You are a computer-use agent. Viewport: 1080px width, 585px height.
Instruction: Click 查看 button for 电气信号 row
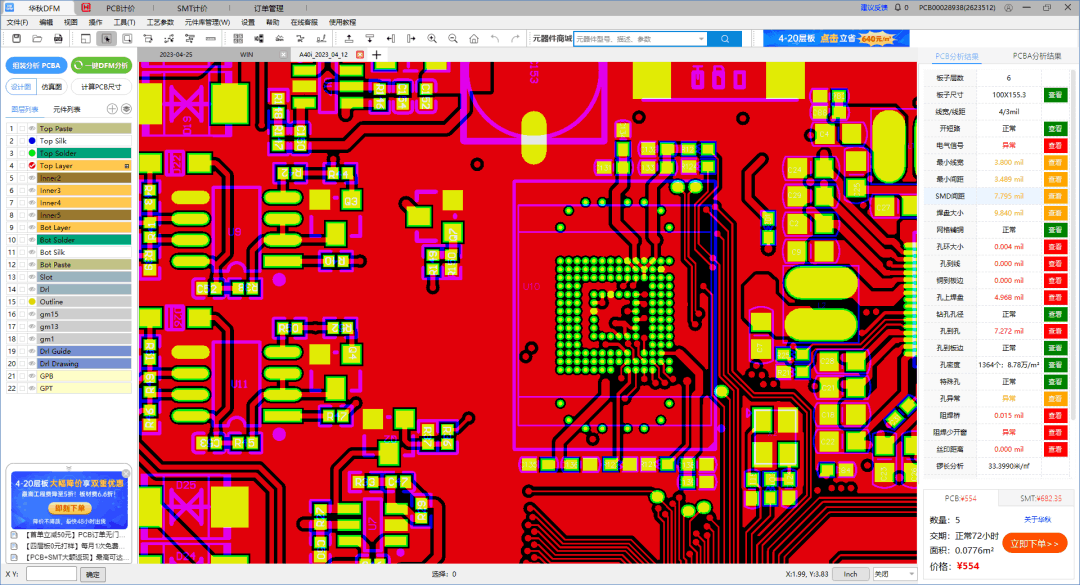click(x=1055, y=145)
